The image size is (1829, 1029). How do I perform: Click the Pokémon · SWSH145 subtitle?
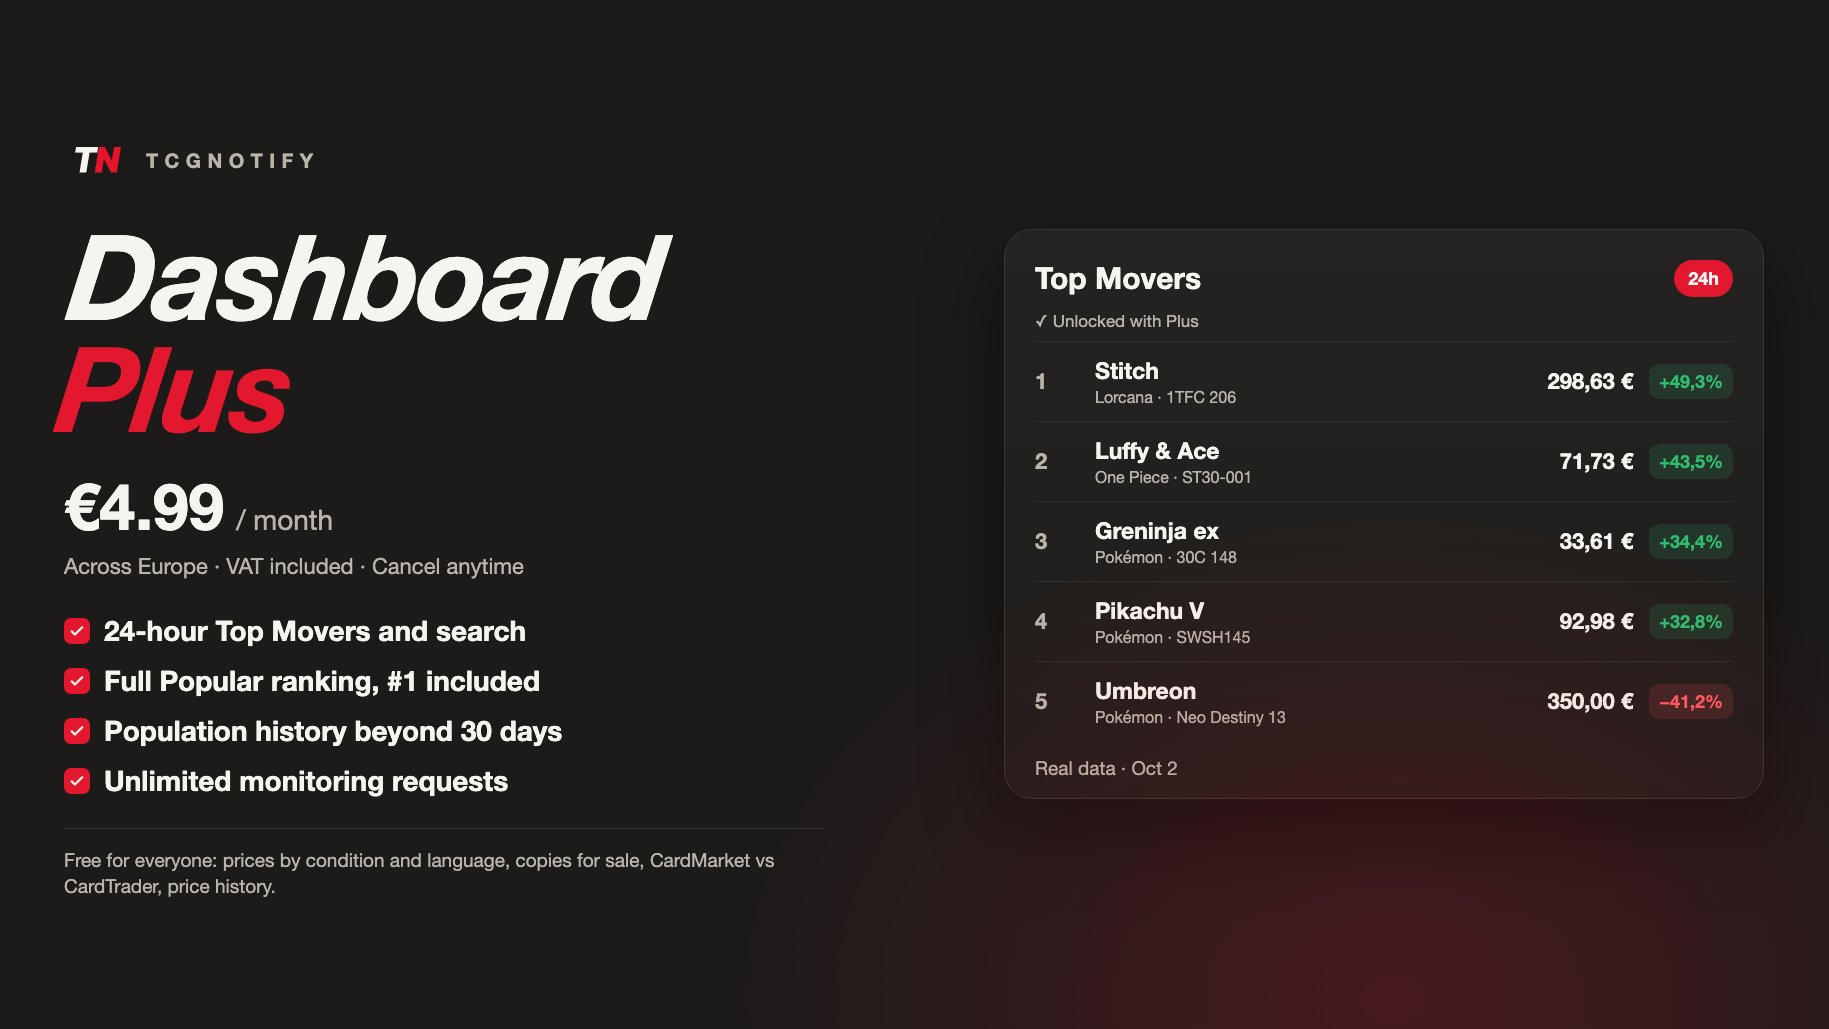(x=1172, y=637)
